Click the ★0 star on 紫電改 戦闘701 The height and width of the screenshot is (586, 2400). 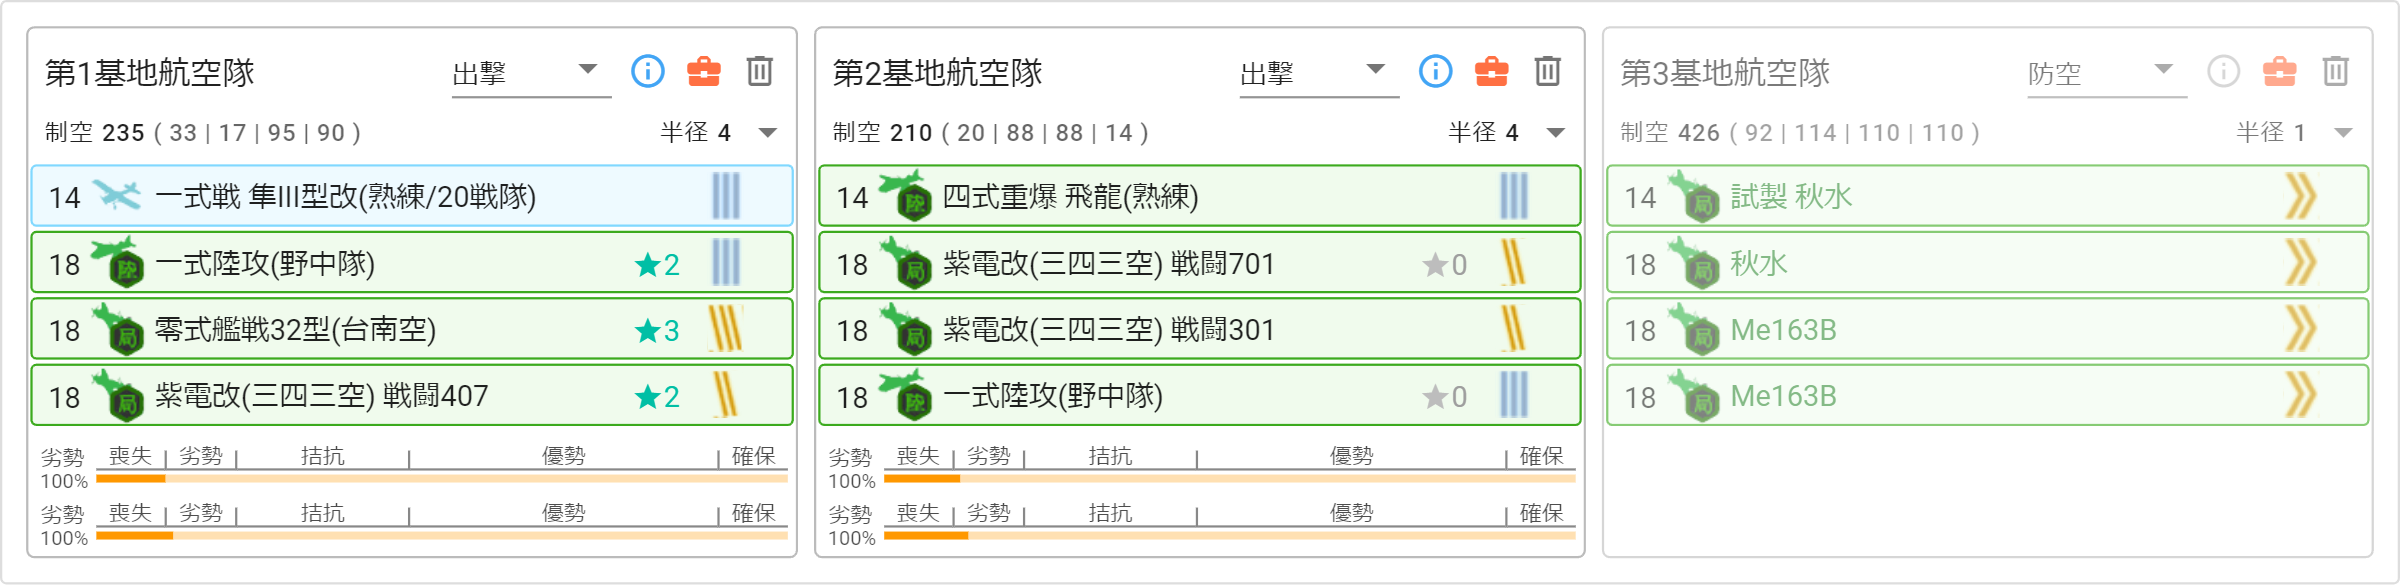click(x=1445, y=264)
